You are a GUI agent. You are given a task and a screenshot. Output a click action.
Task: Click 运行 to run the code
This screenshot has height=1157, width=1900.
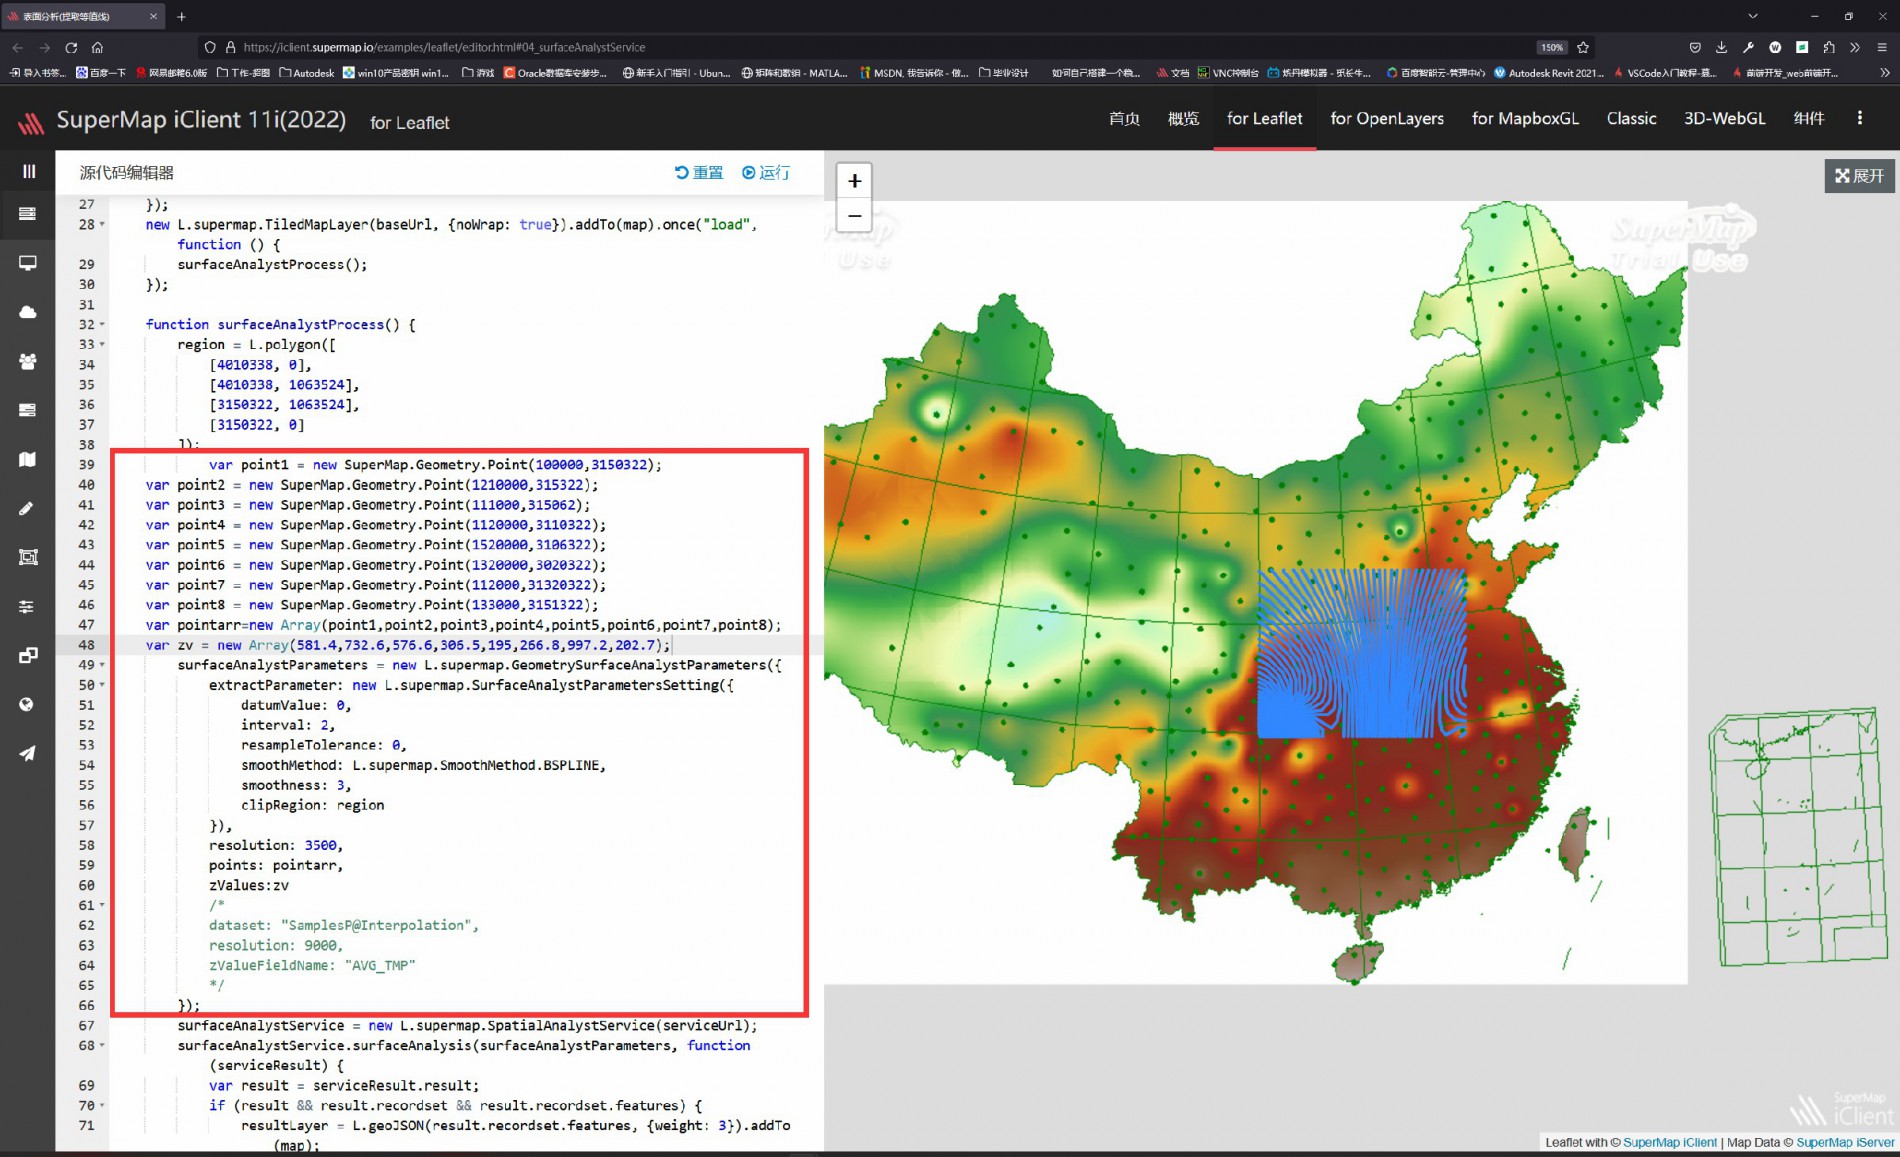(x=765, y=172)
